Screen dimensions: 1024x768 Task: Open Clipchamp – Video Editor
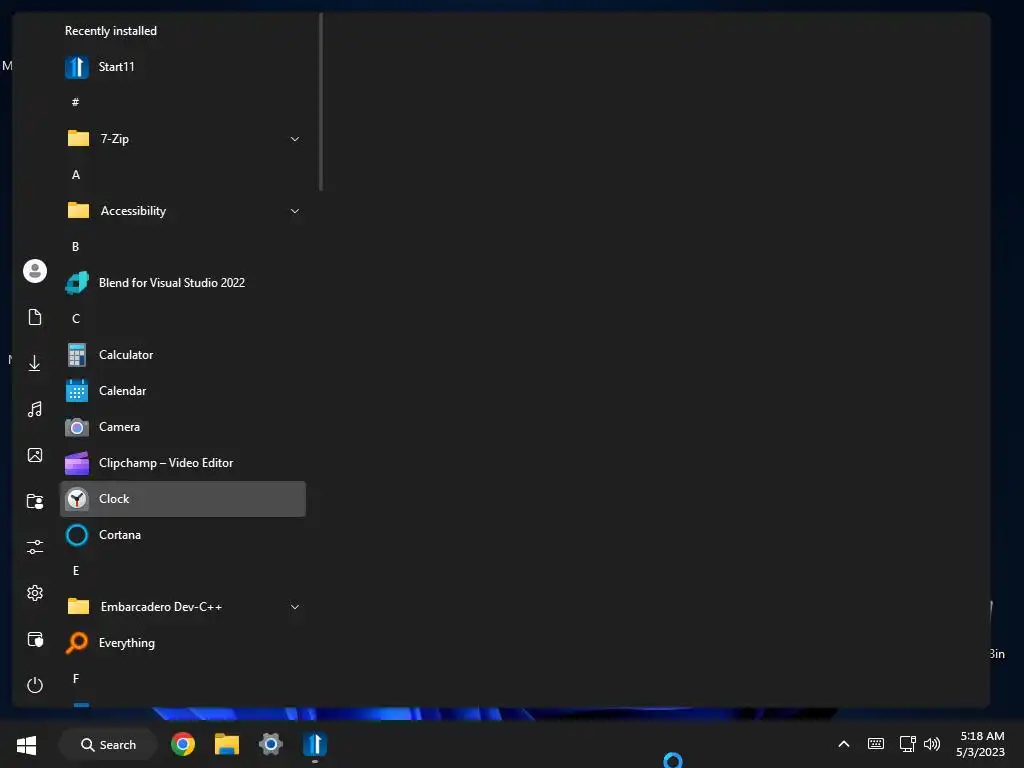[183, 463]
